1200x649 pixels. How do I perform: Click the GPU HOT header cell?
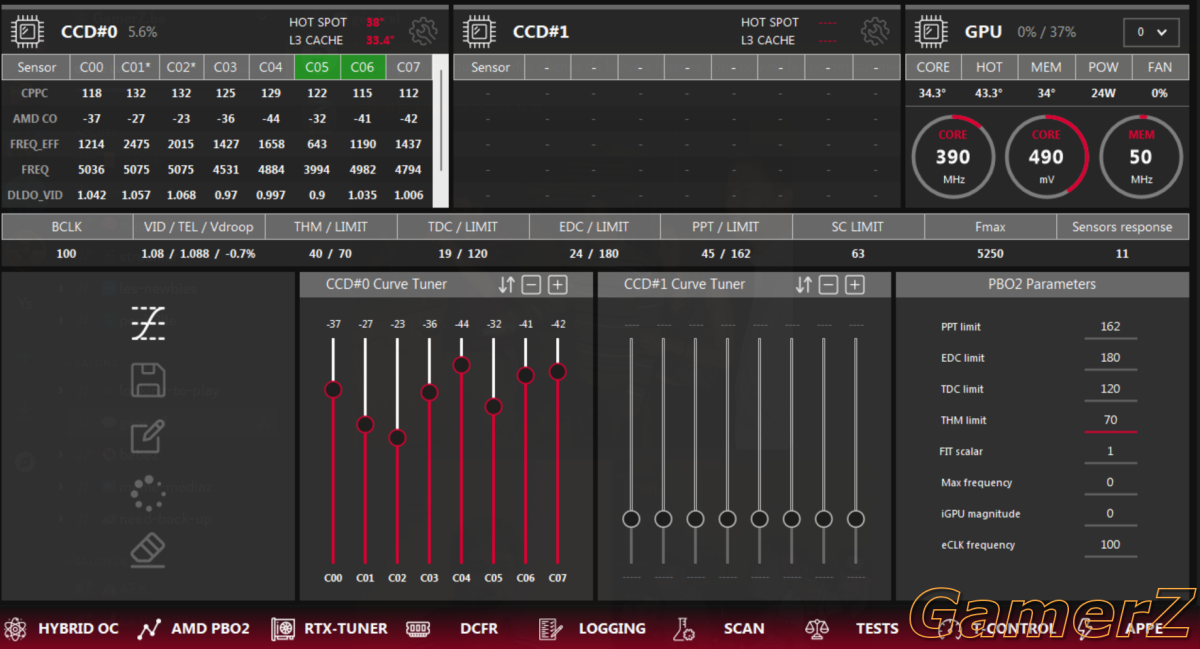[x=989, y=67]
